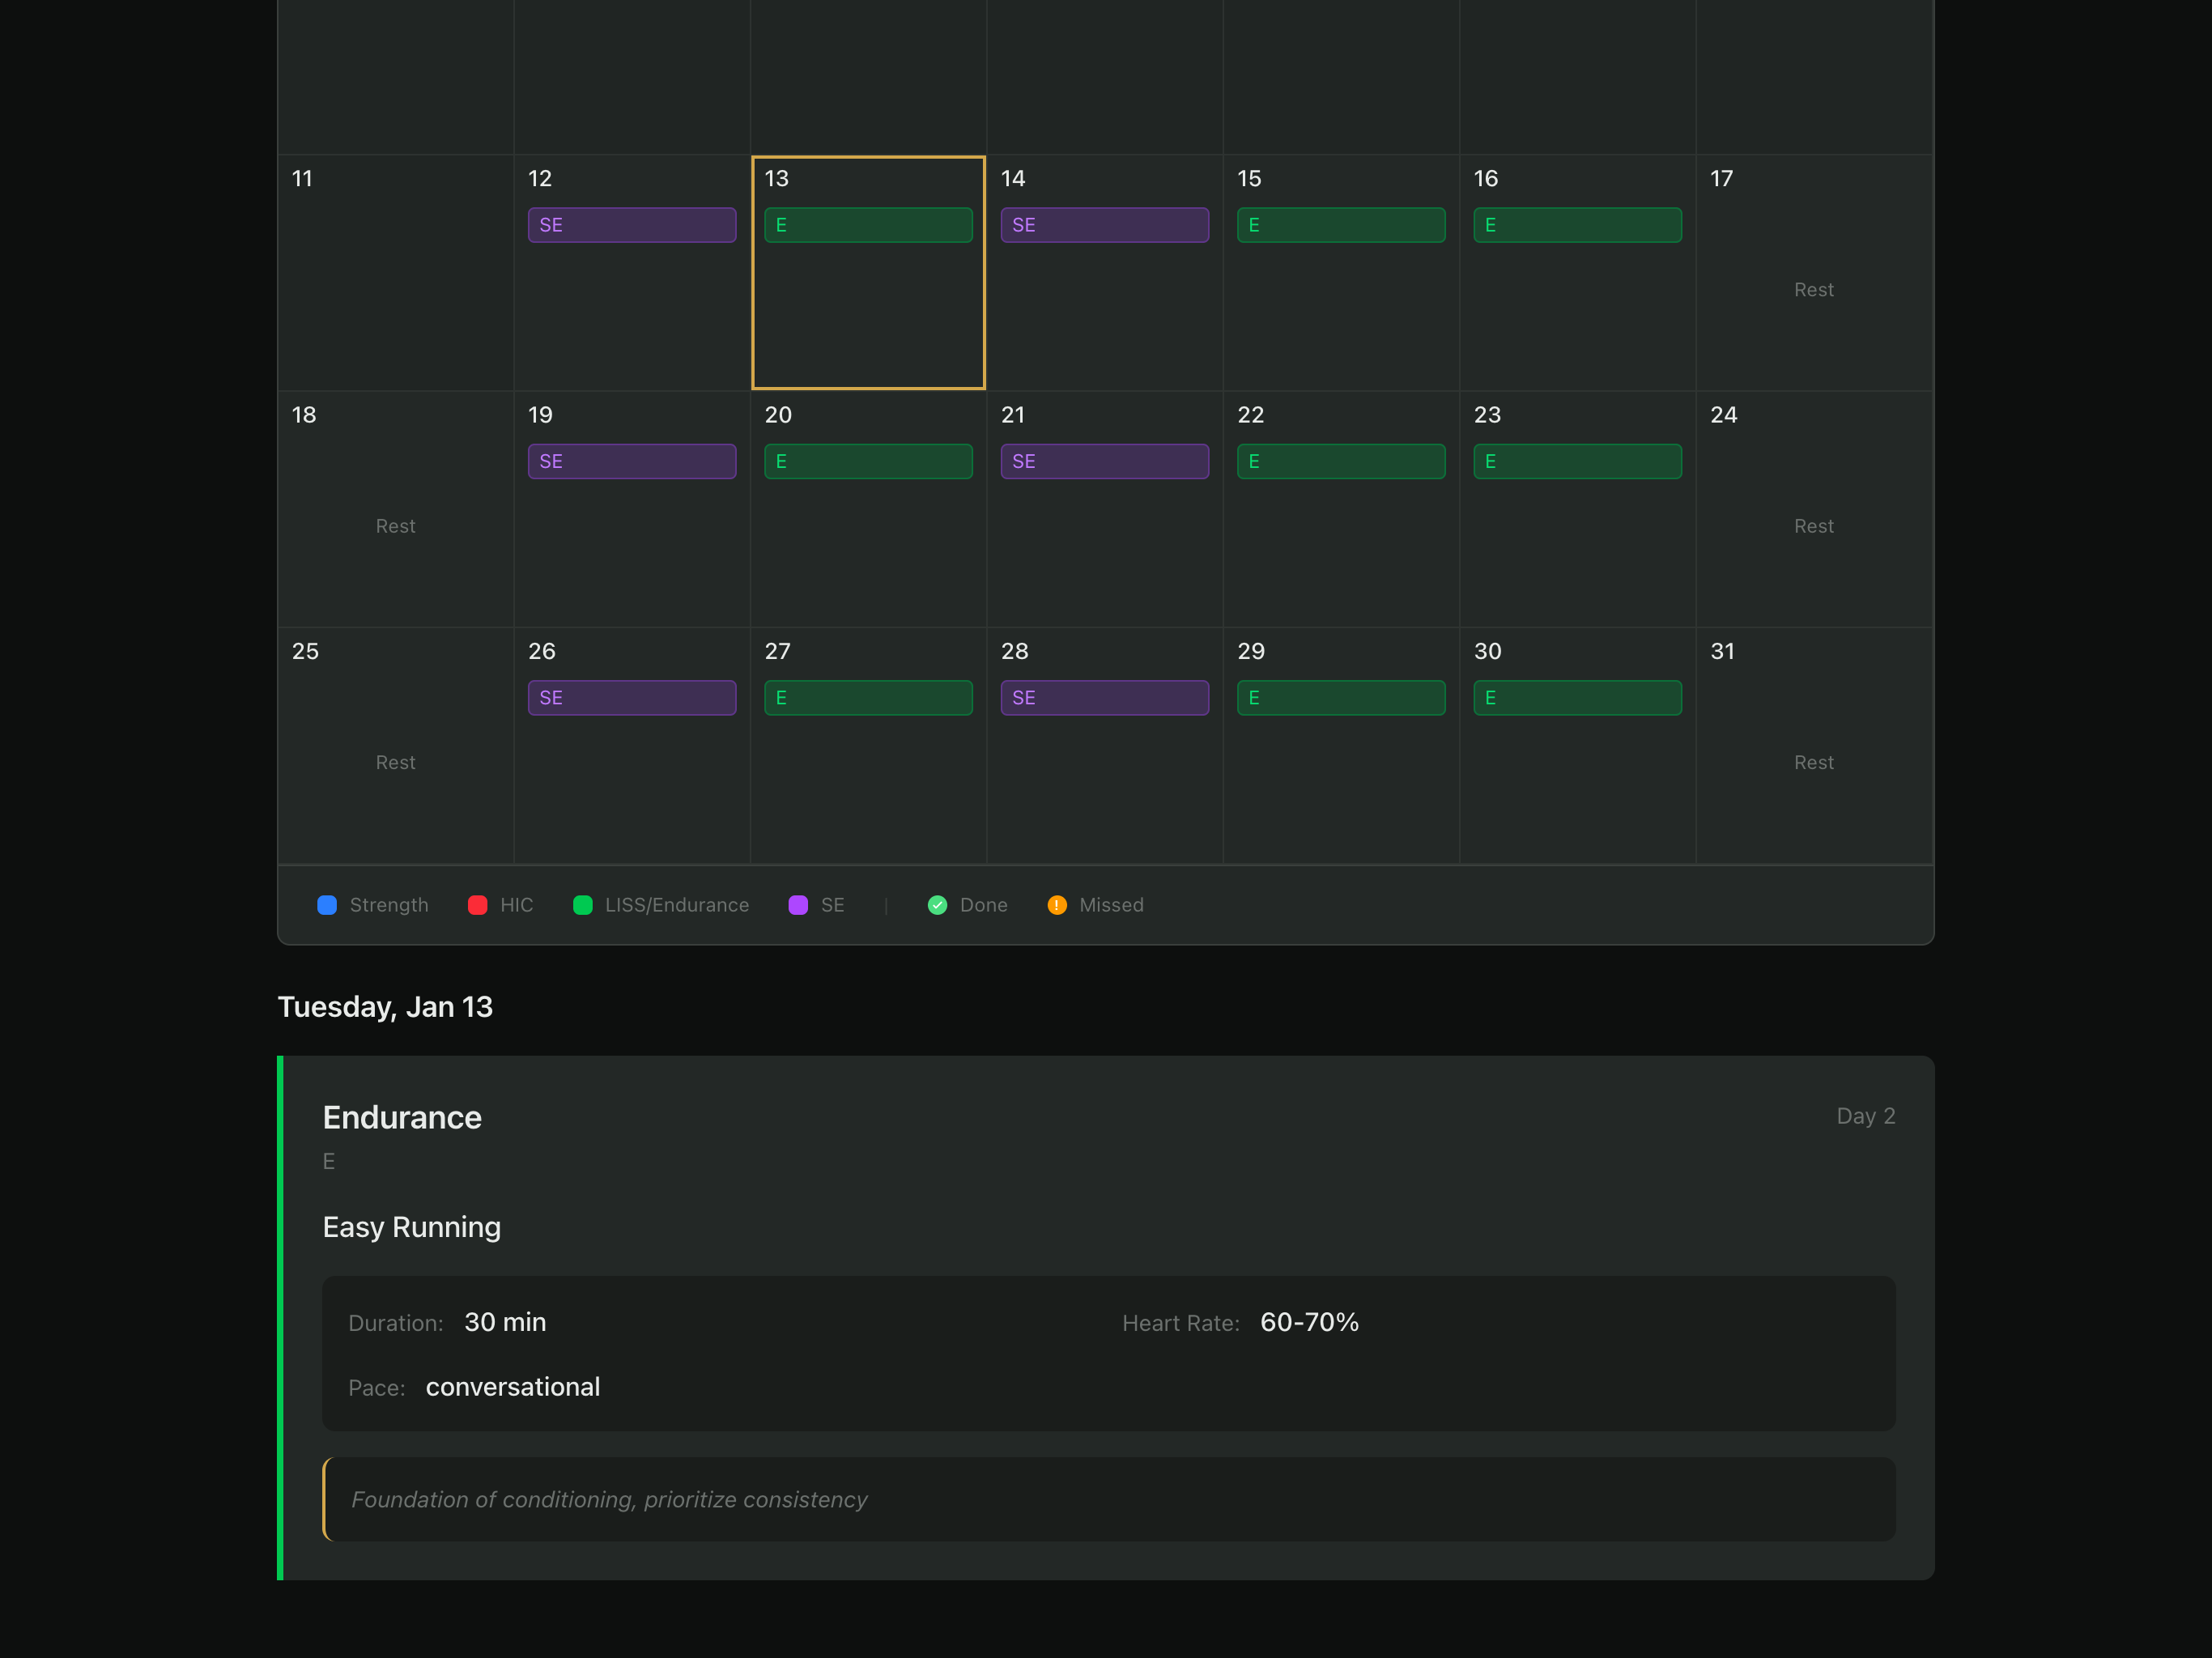The width and height of the screenshot is (2212, 1658).
Task: Click the purple SE legend swatch
Action: [798, 905]
